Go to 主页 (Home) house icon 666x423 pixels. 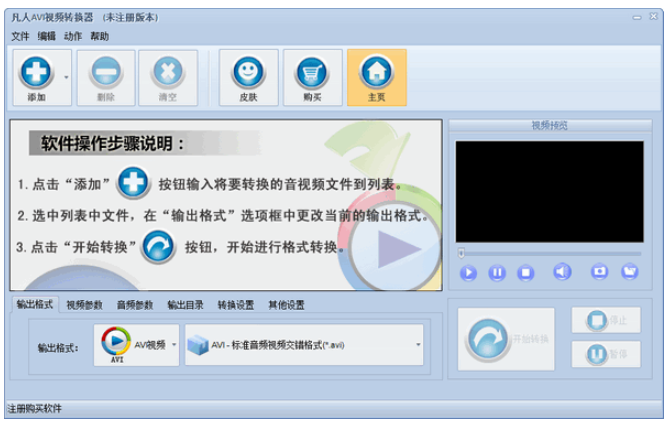[x=377, y=72]
